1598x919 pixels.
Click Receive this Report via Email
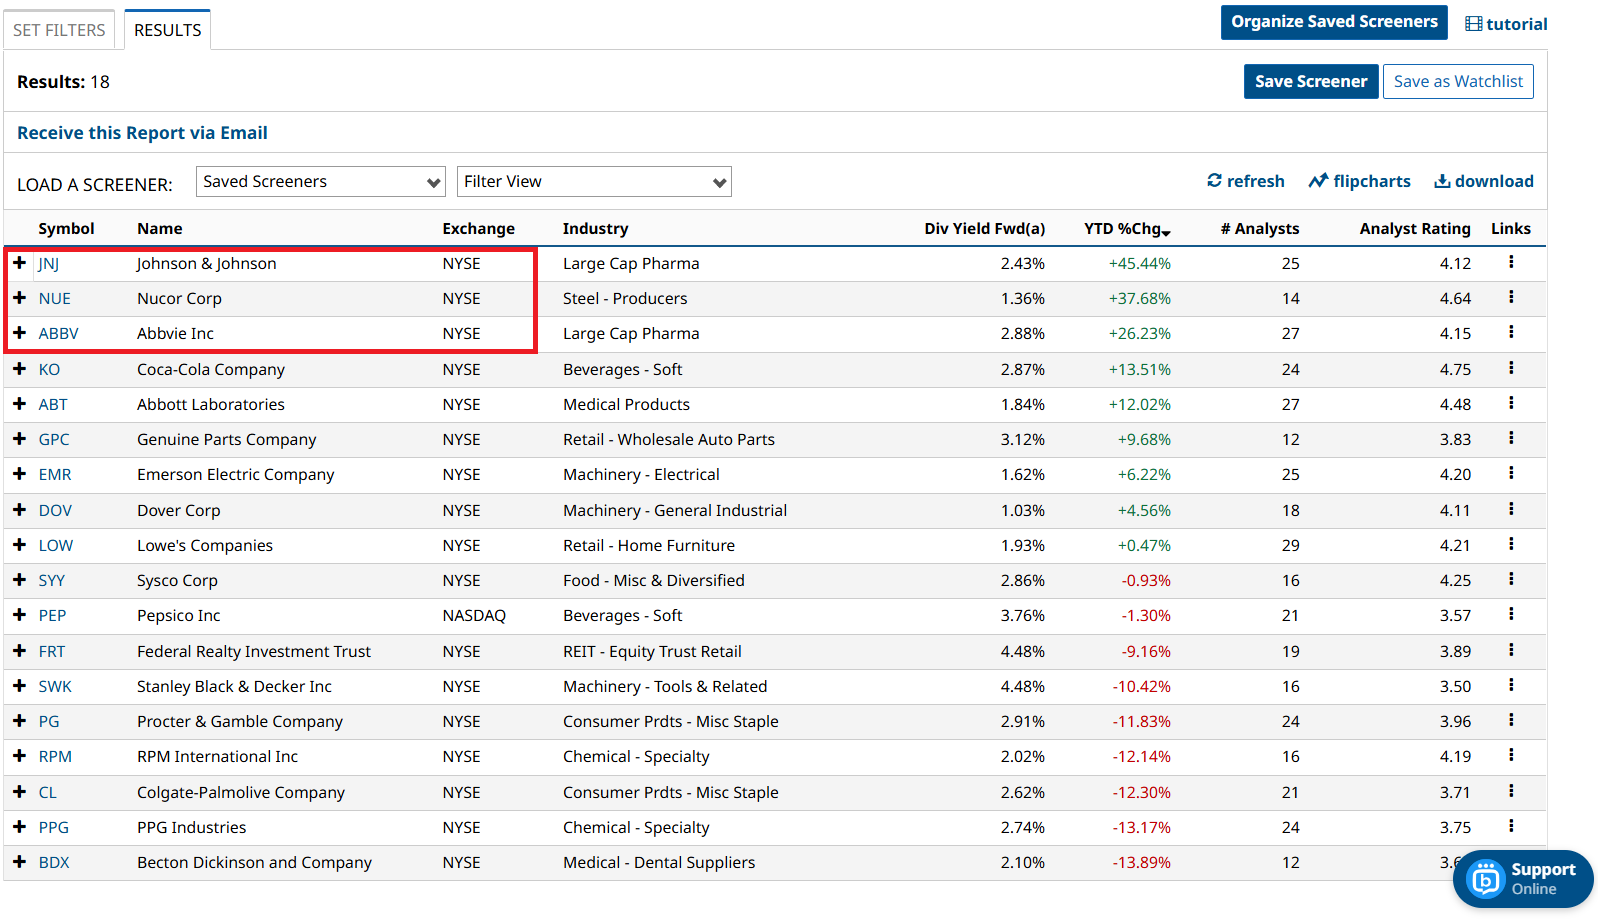pos(142,133)
